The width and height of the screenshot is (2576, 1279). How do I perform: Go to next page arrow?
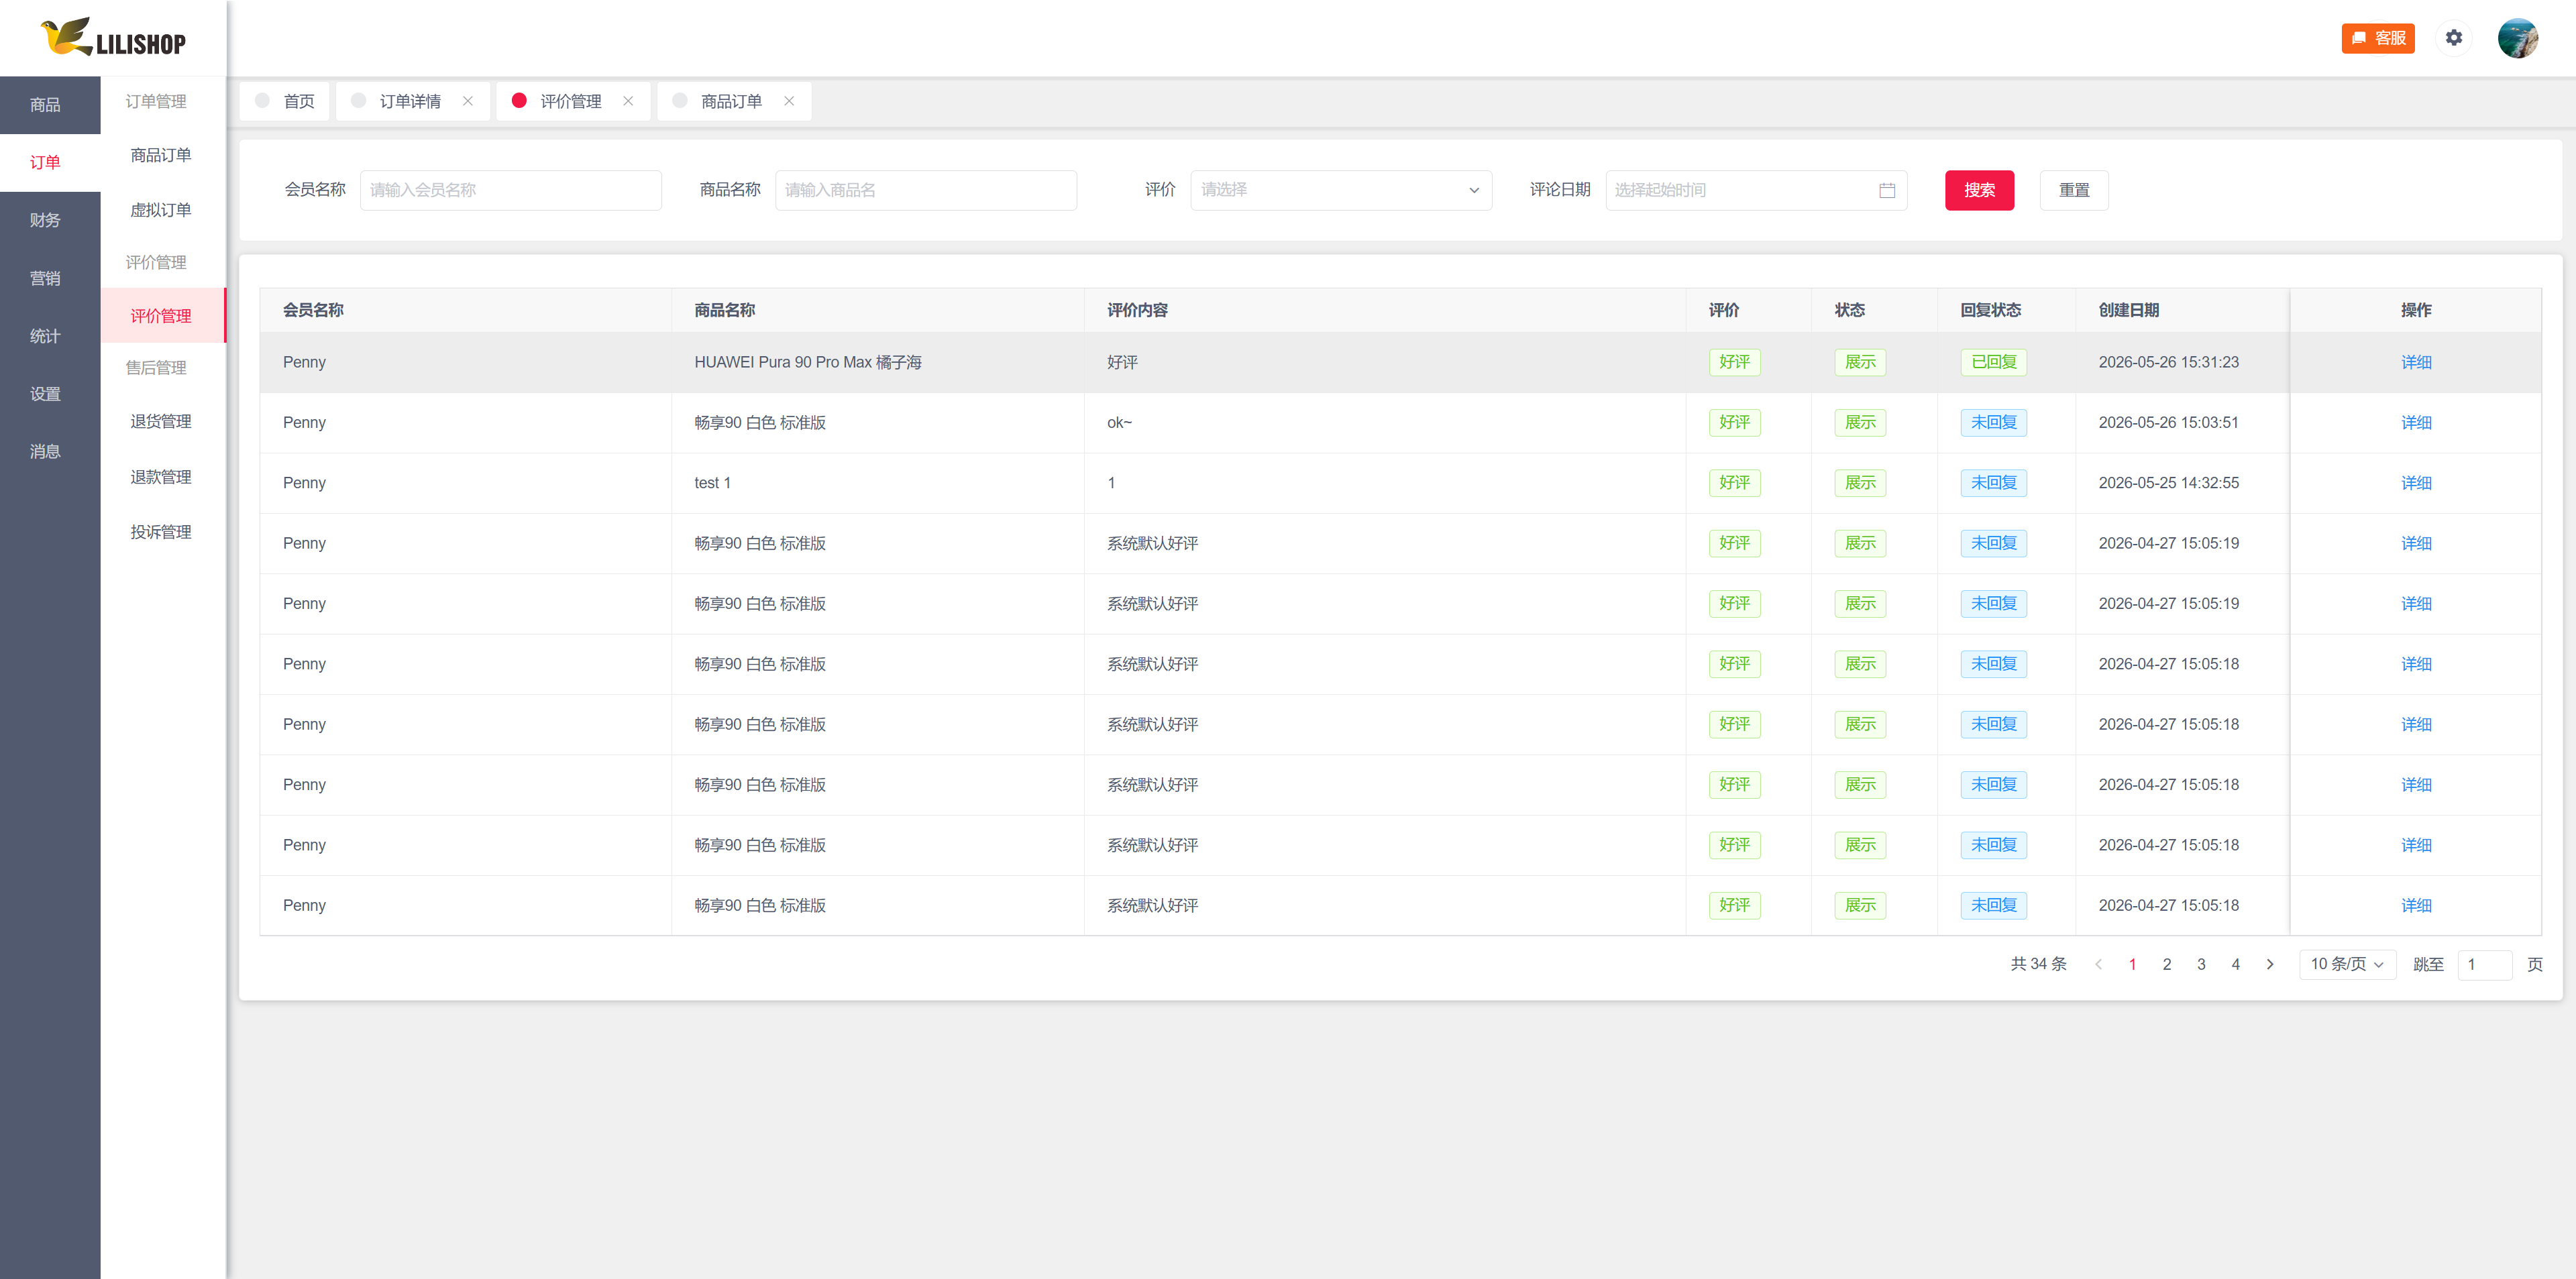click(x=2269, y=964)
